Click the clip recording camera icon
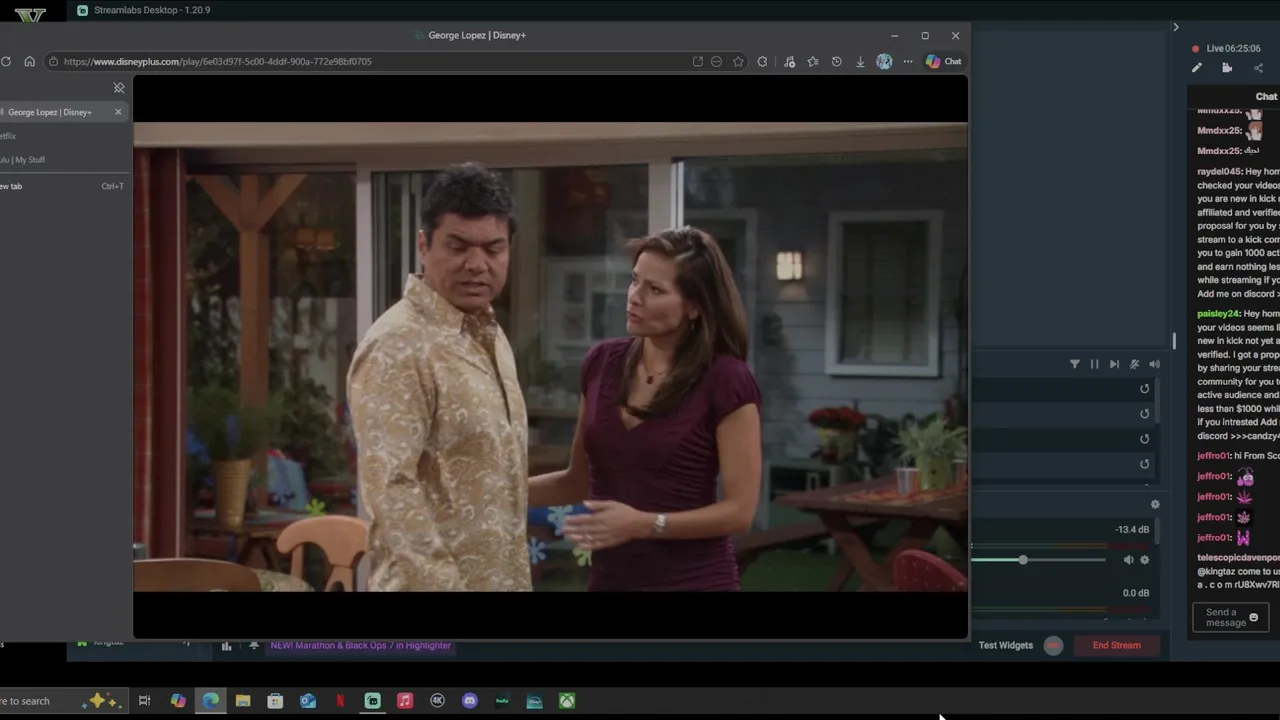1280x720 pixels. 1227,68
